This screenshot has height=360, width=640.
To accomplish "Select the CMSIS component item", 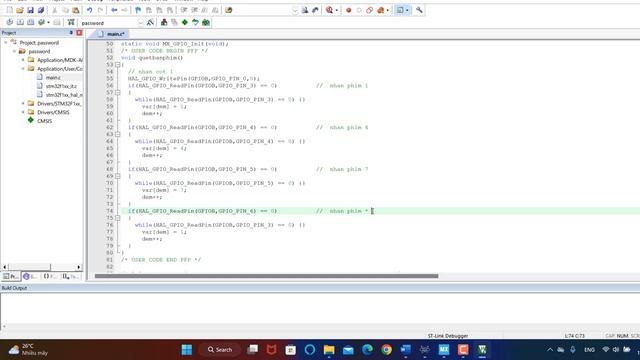I will coord(44,121).
